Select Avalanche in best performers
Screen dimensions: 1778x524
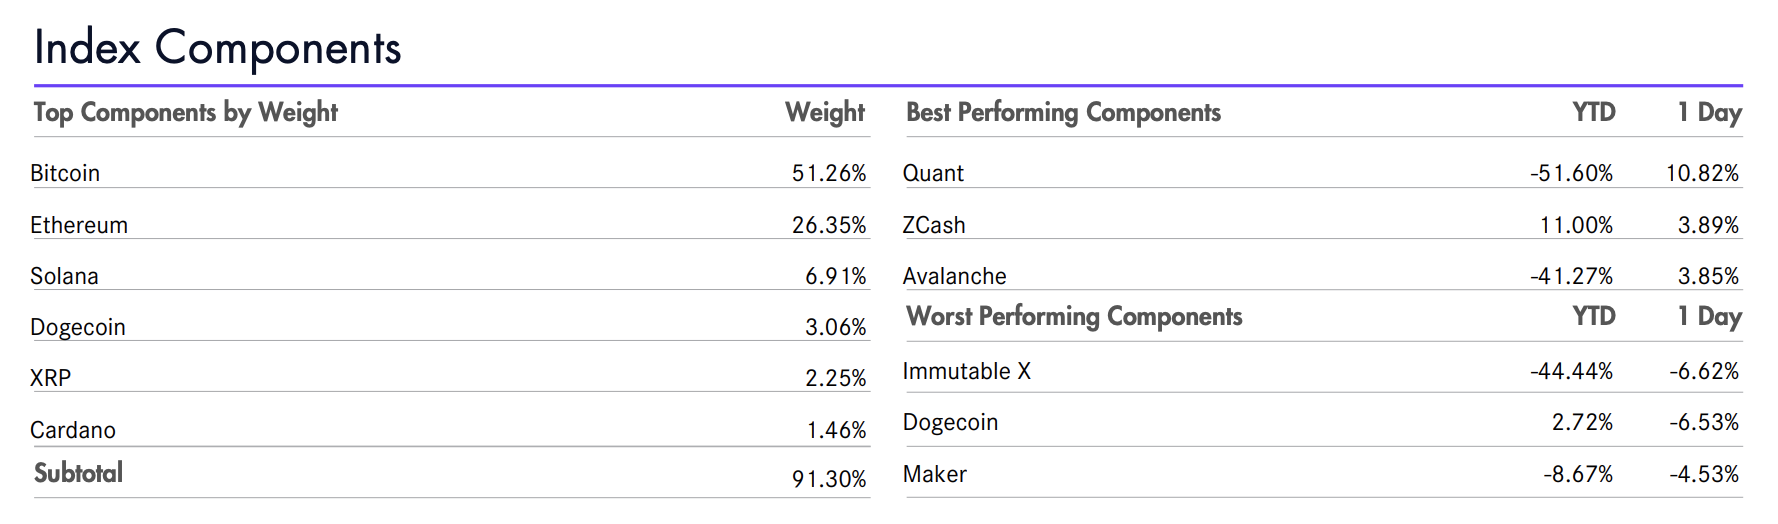pyautogui.click(x=954, y=276)
